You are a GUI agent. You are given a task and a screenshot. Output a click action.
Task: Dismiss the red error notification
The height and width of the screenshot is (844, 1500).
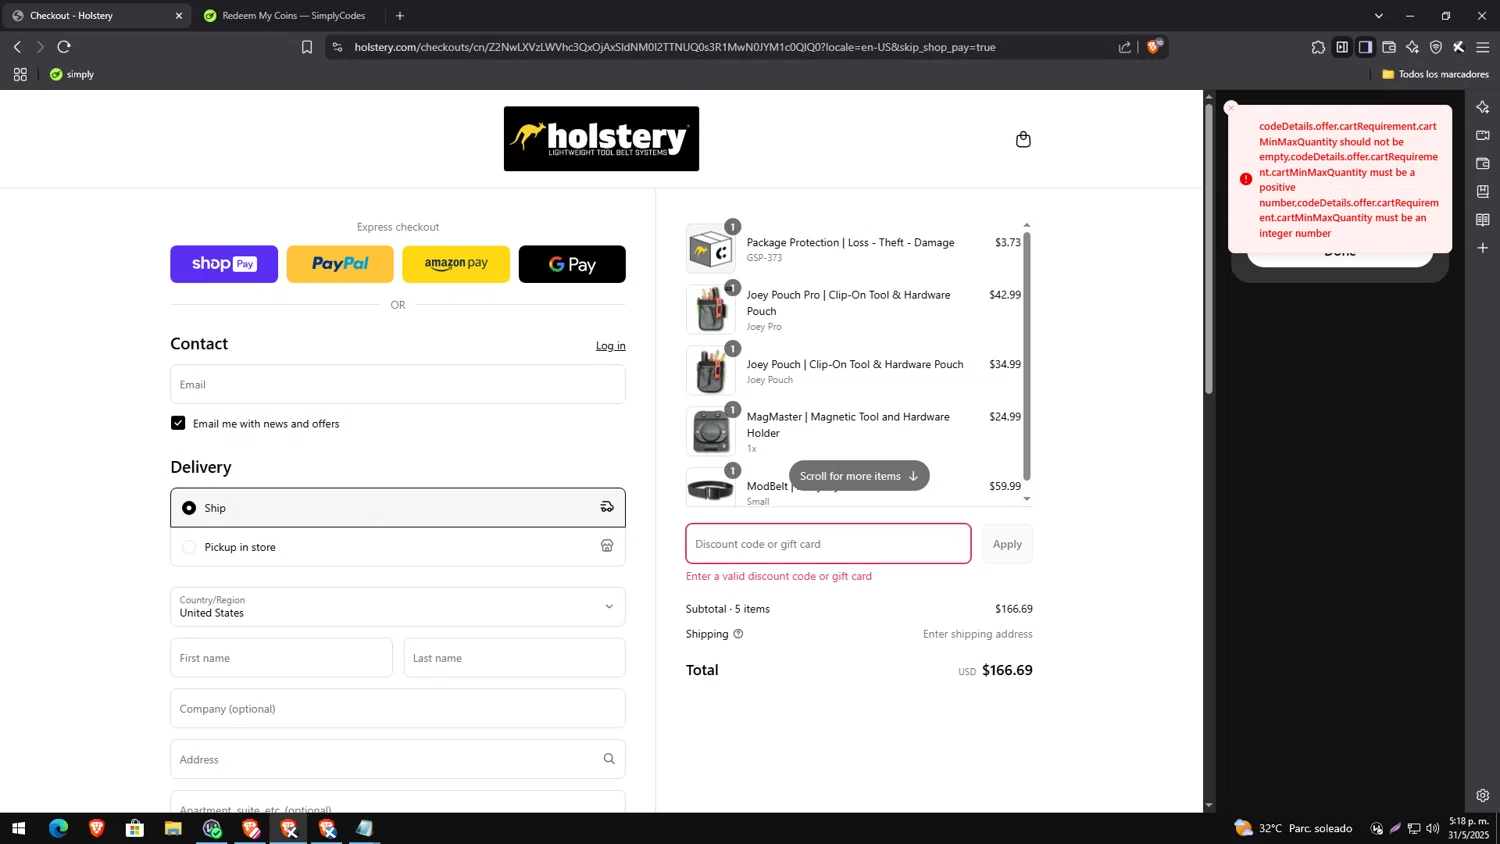(x=1231, y=108)
